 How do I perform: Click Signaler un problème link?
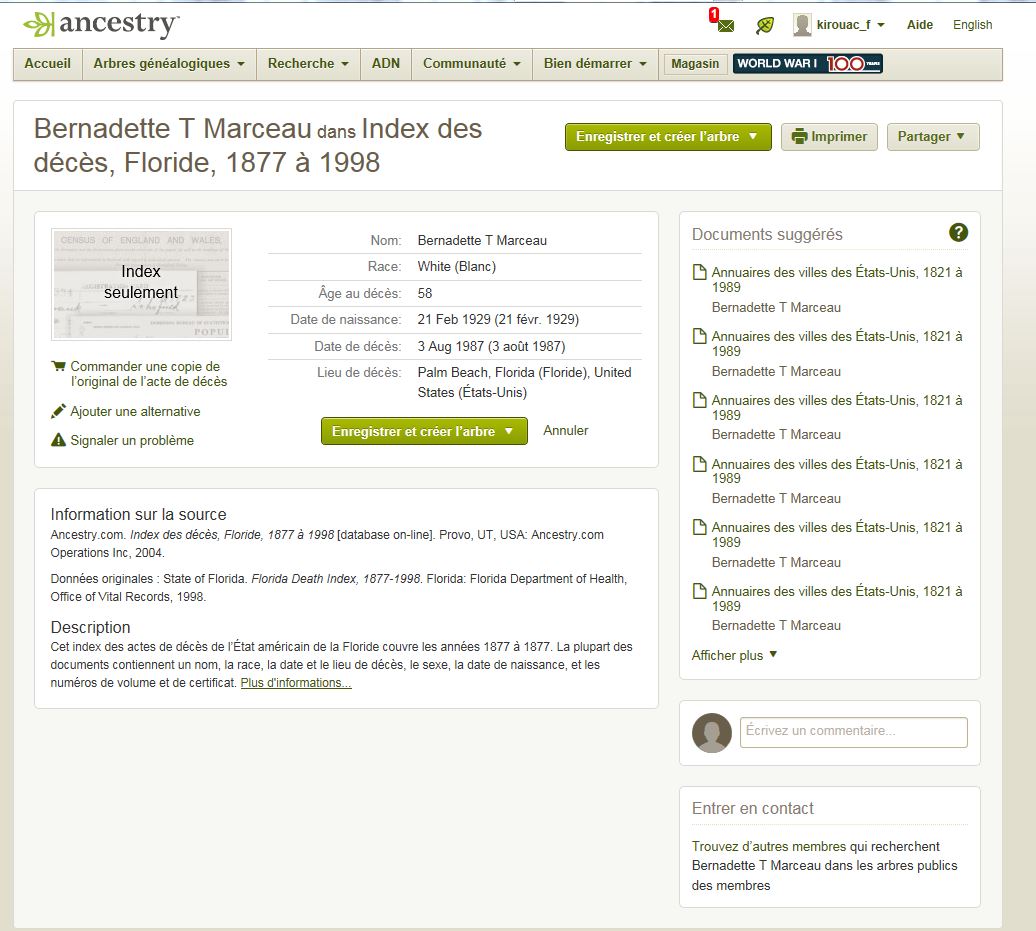(x=132, y=440)
